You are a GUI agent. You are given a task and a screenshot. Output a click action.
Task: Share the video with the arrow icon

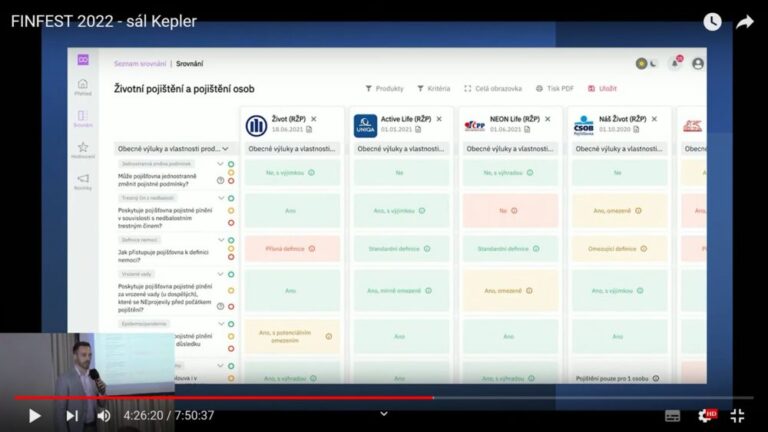click(x=744, y=22)
